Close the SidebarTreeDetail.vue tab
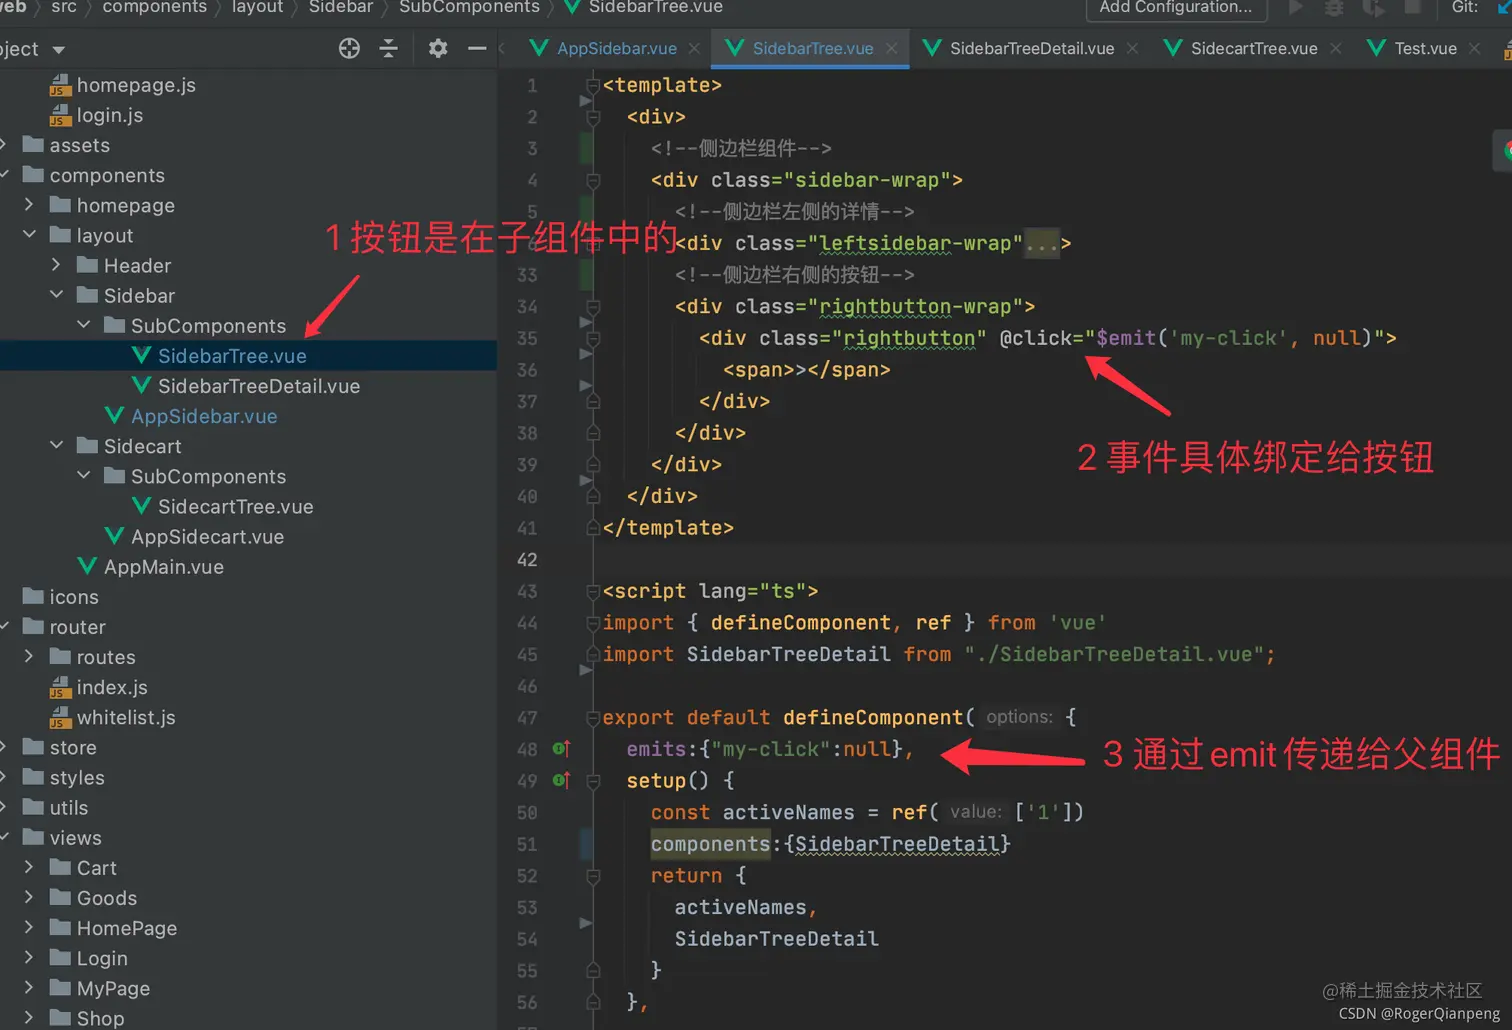1512x1030 pixels. [1132, 48]
